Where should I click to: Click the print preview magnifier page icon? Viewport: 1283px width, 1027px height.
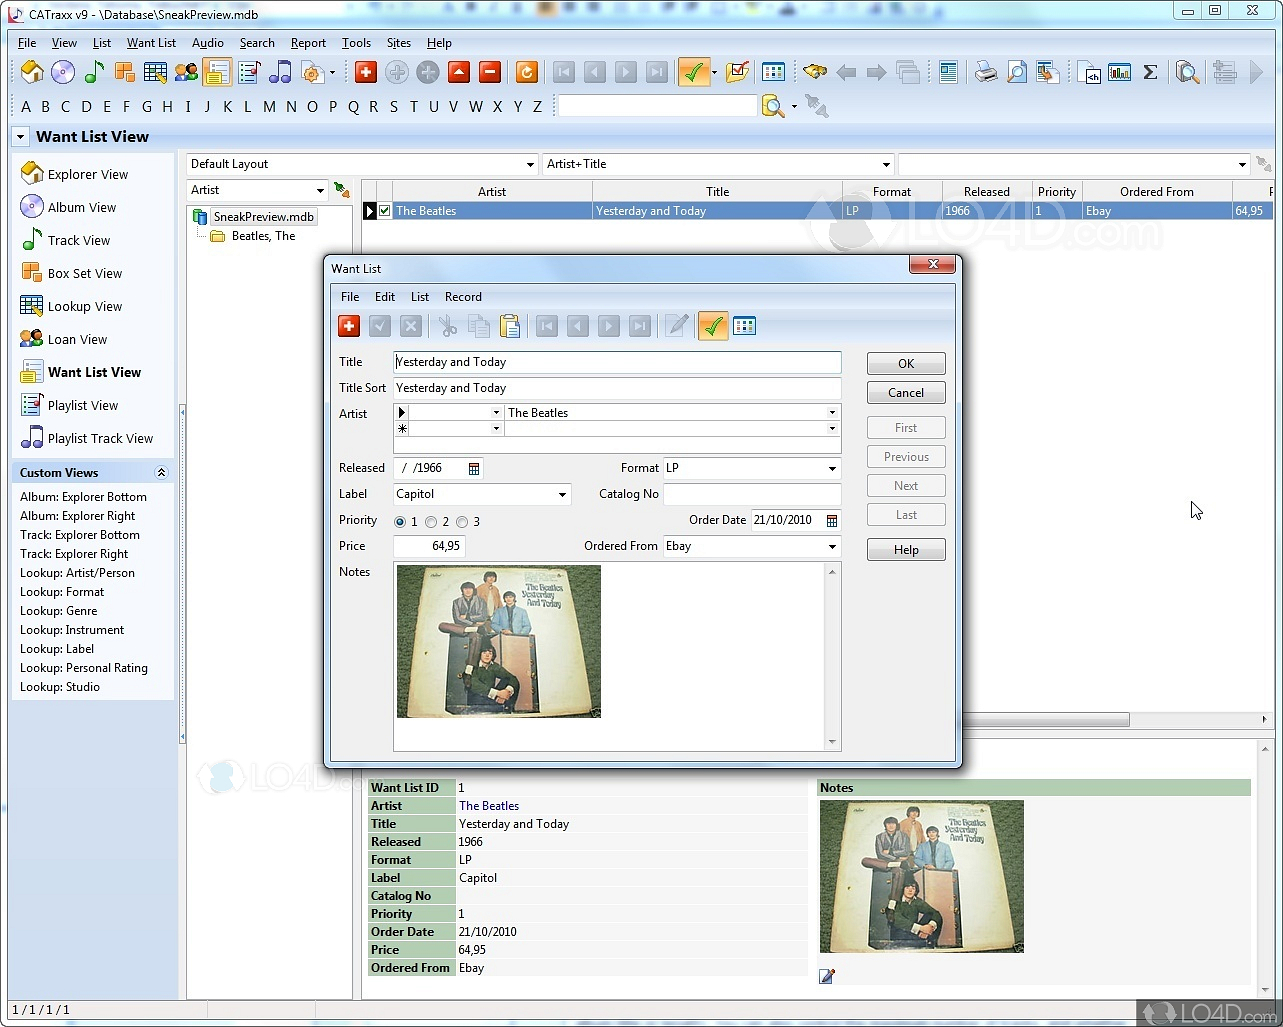point(1017,72)
